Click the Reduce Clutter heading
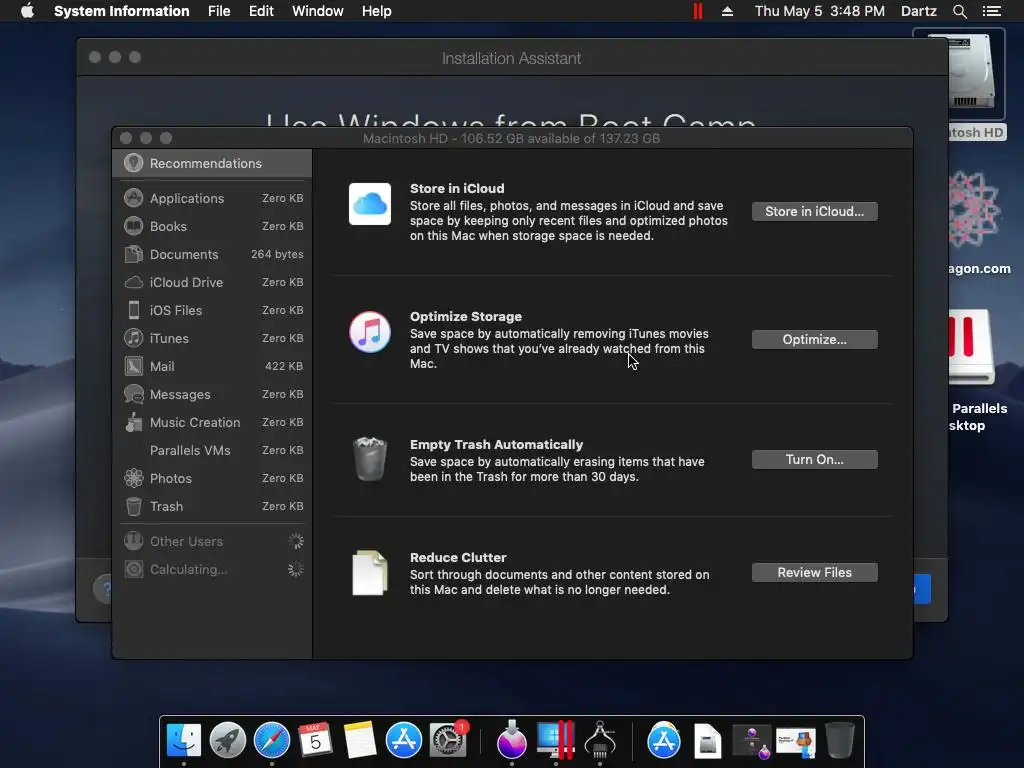The height and width of the screenshot is (768, 1024). tap(458, 557)
